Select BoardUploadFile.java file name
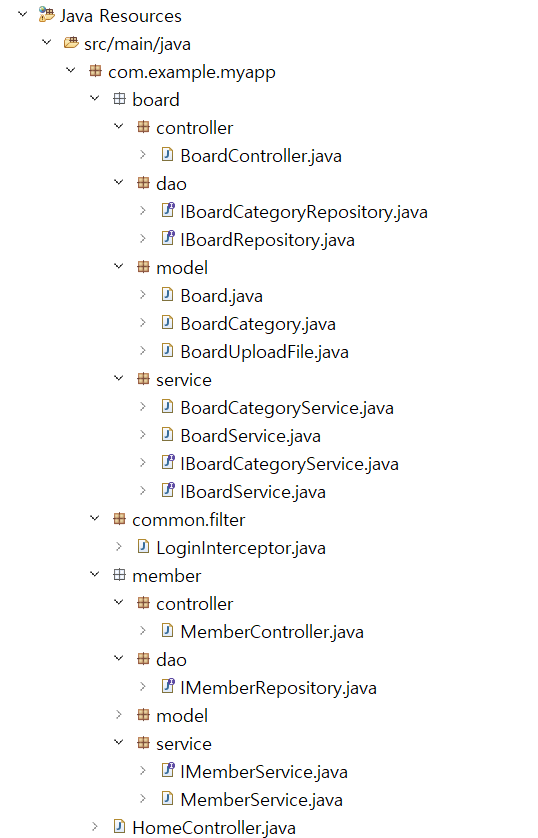The image size is (538, 838). (264, 352)
